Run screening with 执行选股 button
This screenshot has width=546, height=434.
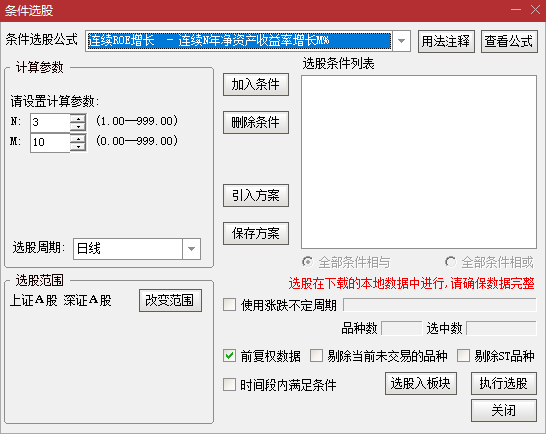point(504,383)
